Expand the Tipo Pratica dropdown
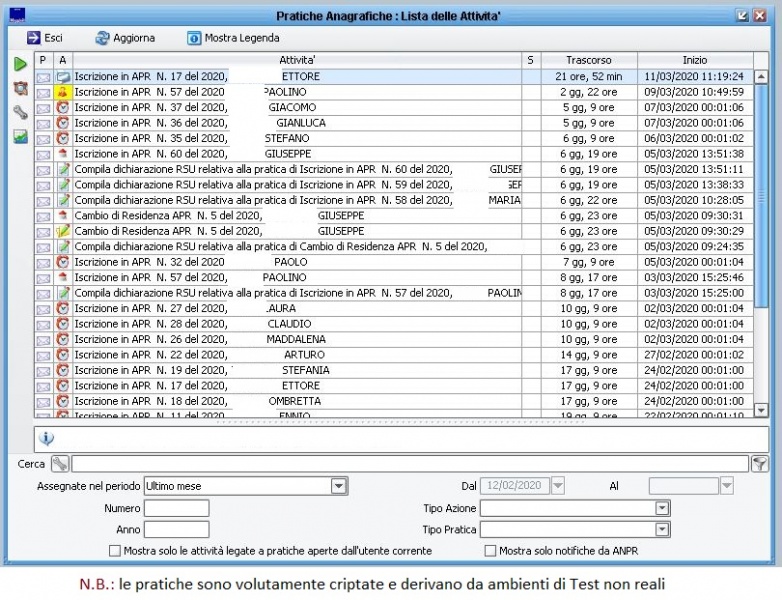 click(661, 529)
